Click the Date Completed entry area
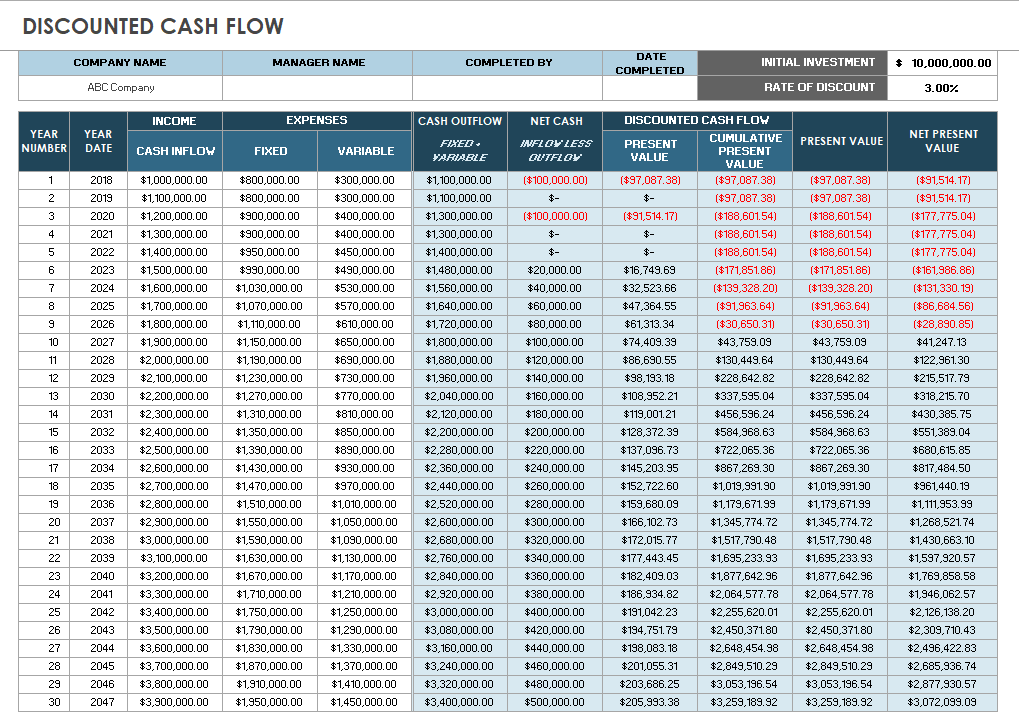This screenshot has height=727, width=1019. 648,87
